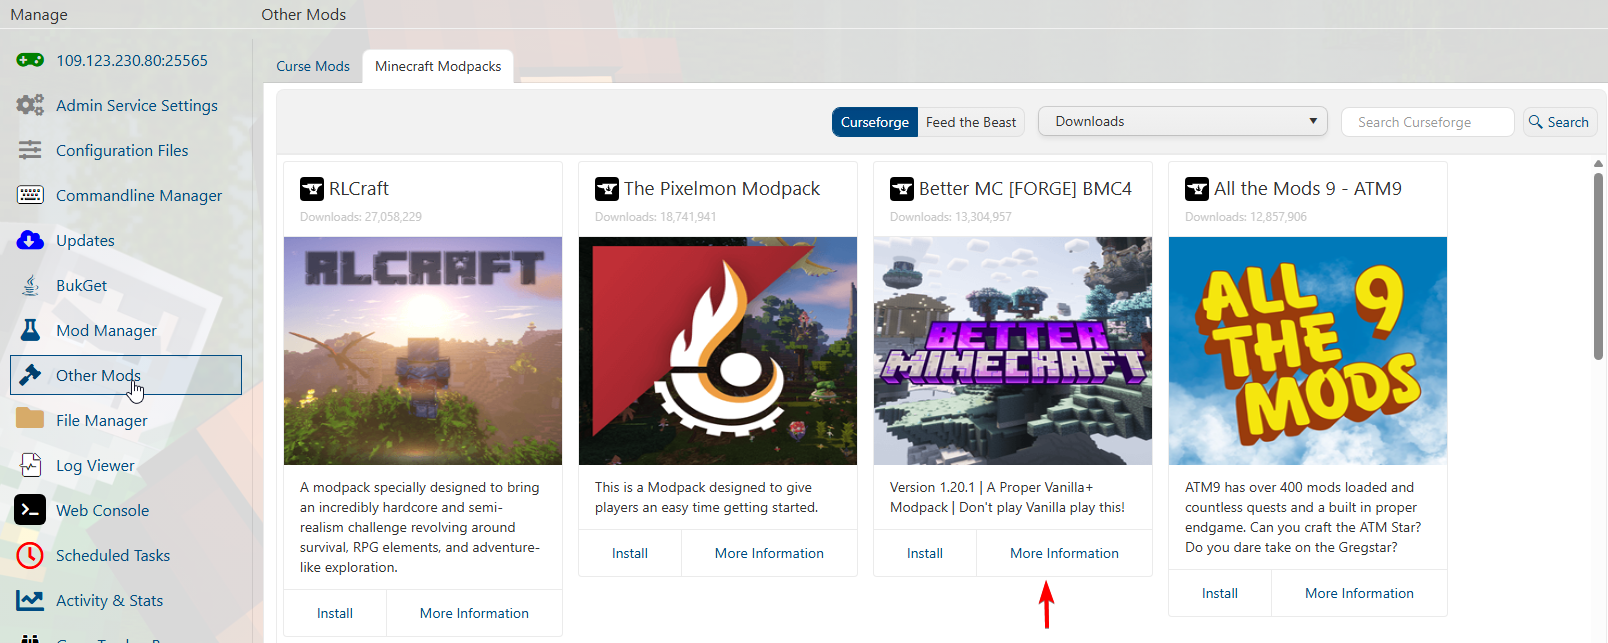The image size is (1608, 643).
Task: Open Admin Service Settings gears icon
Action: point(30,105)
